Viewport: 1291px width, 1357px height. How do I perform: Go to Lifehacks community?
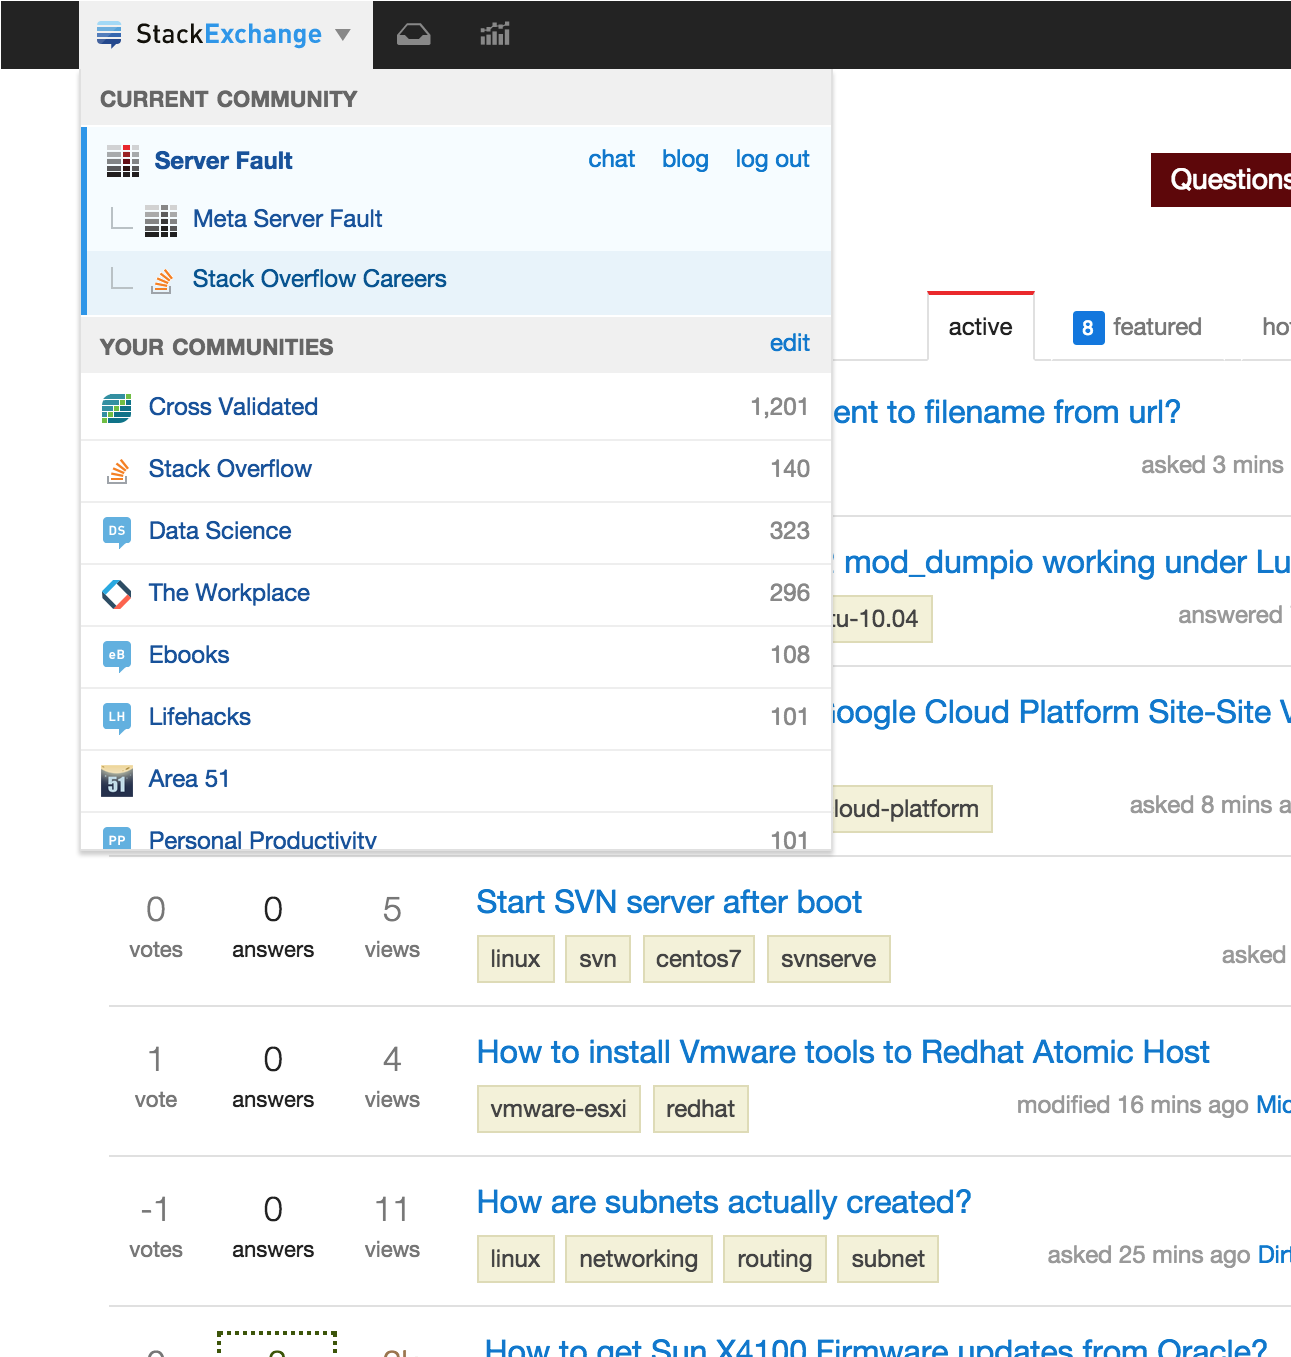(199, 717)
